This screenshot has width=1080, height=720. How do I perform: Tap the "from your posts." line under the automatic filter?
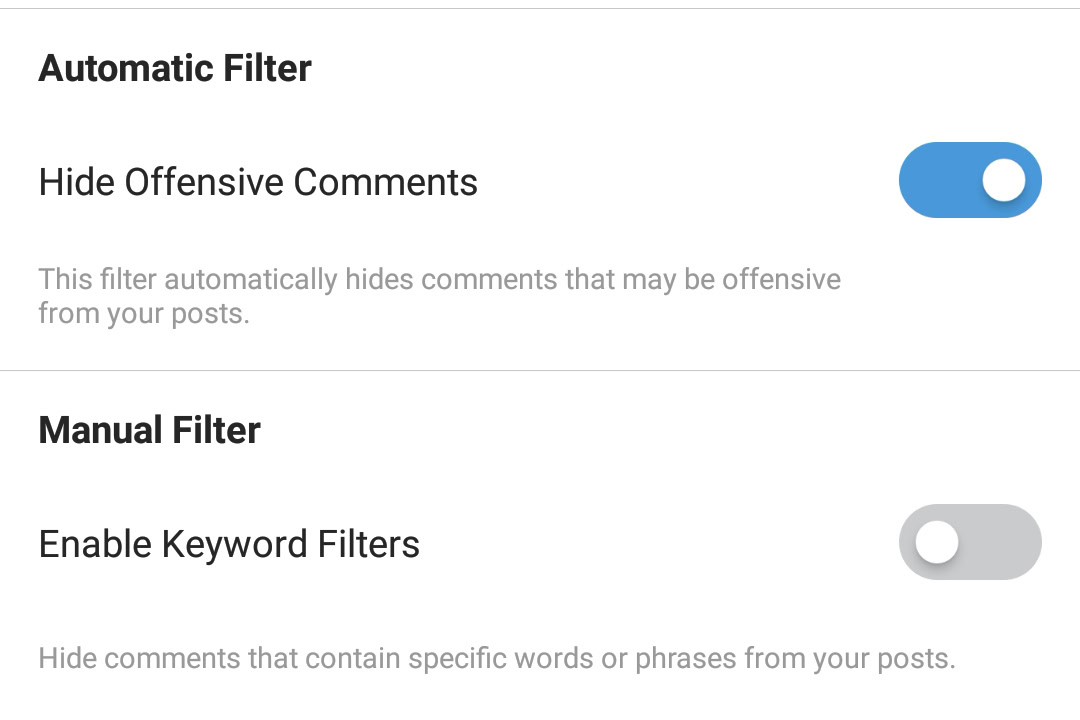click(x=143, y=314)
